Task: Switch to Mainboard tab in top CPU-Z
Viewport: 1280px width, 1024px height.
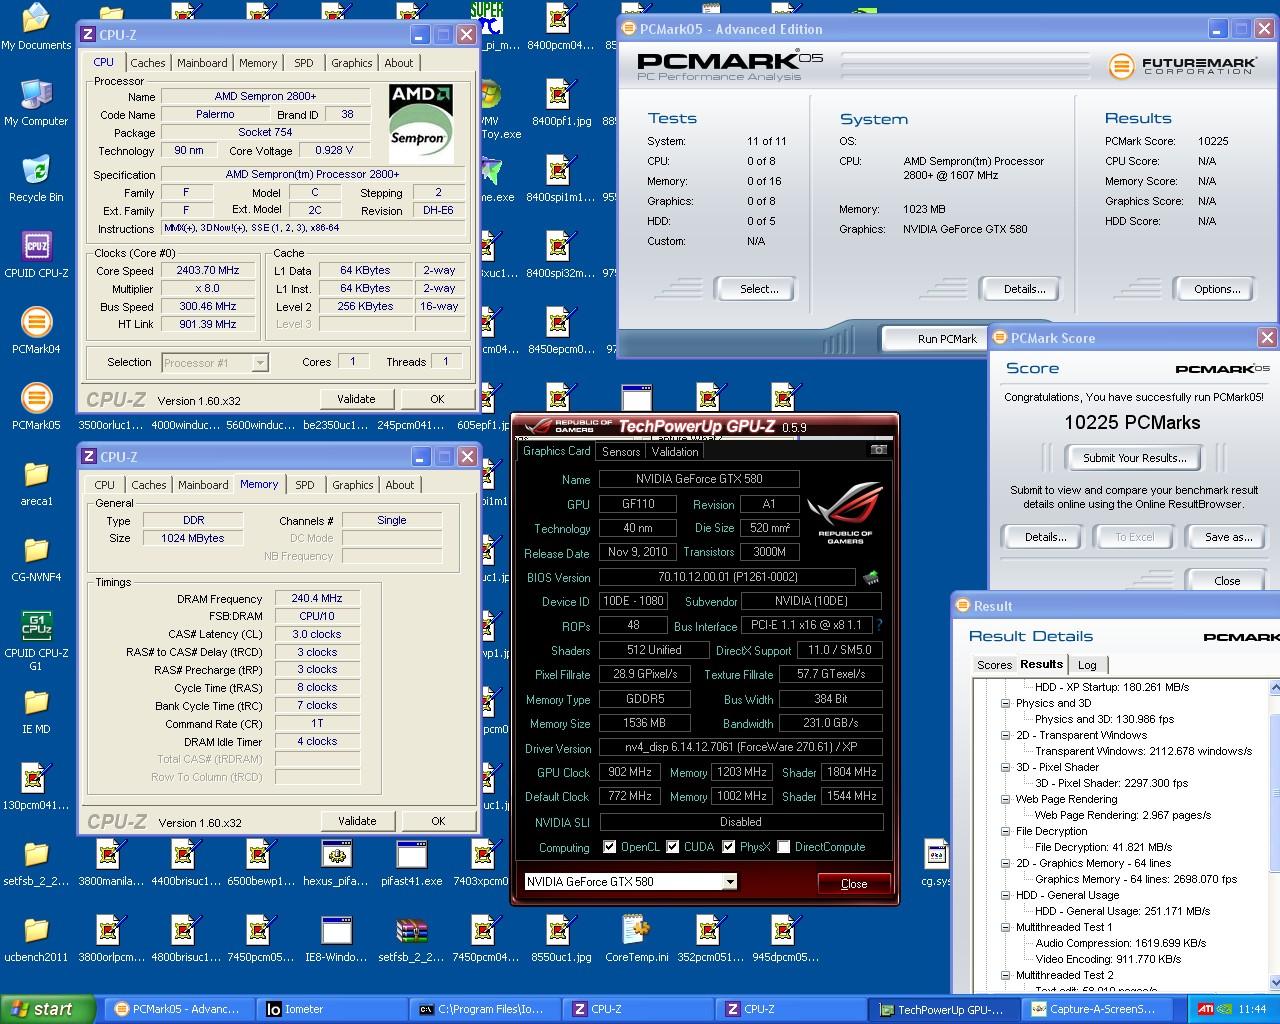Action: tap(202, 63)
